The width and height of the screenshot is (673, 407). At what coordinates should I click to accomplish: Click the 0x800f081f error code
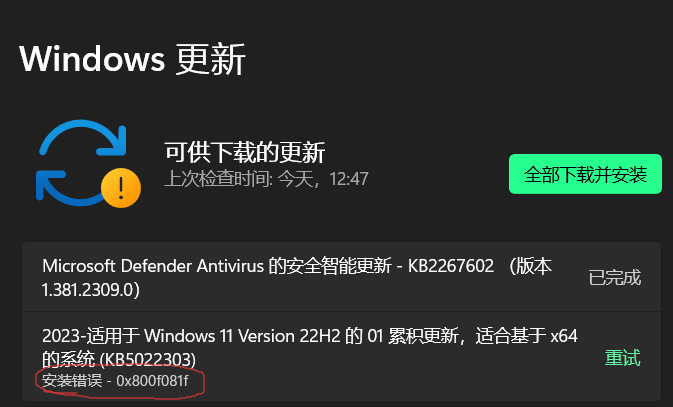click(x=152, y=380)
